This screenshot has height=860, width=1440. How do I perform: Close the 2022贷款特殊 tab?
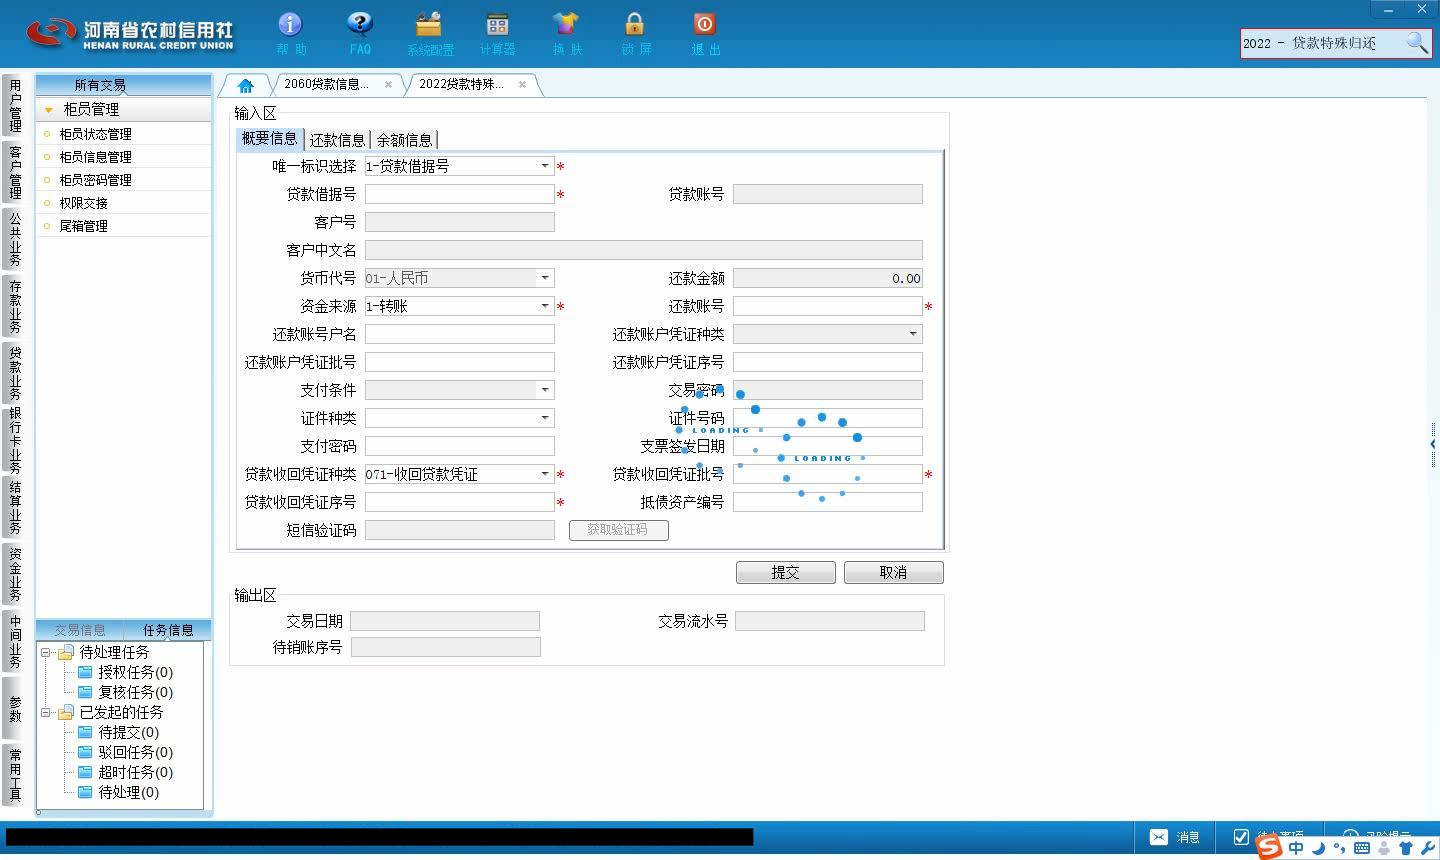click(x=522, y=85)
